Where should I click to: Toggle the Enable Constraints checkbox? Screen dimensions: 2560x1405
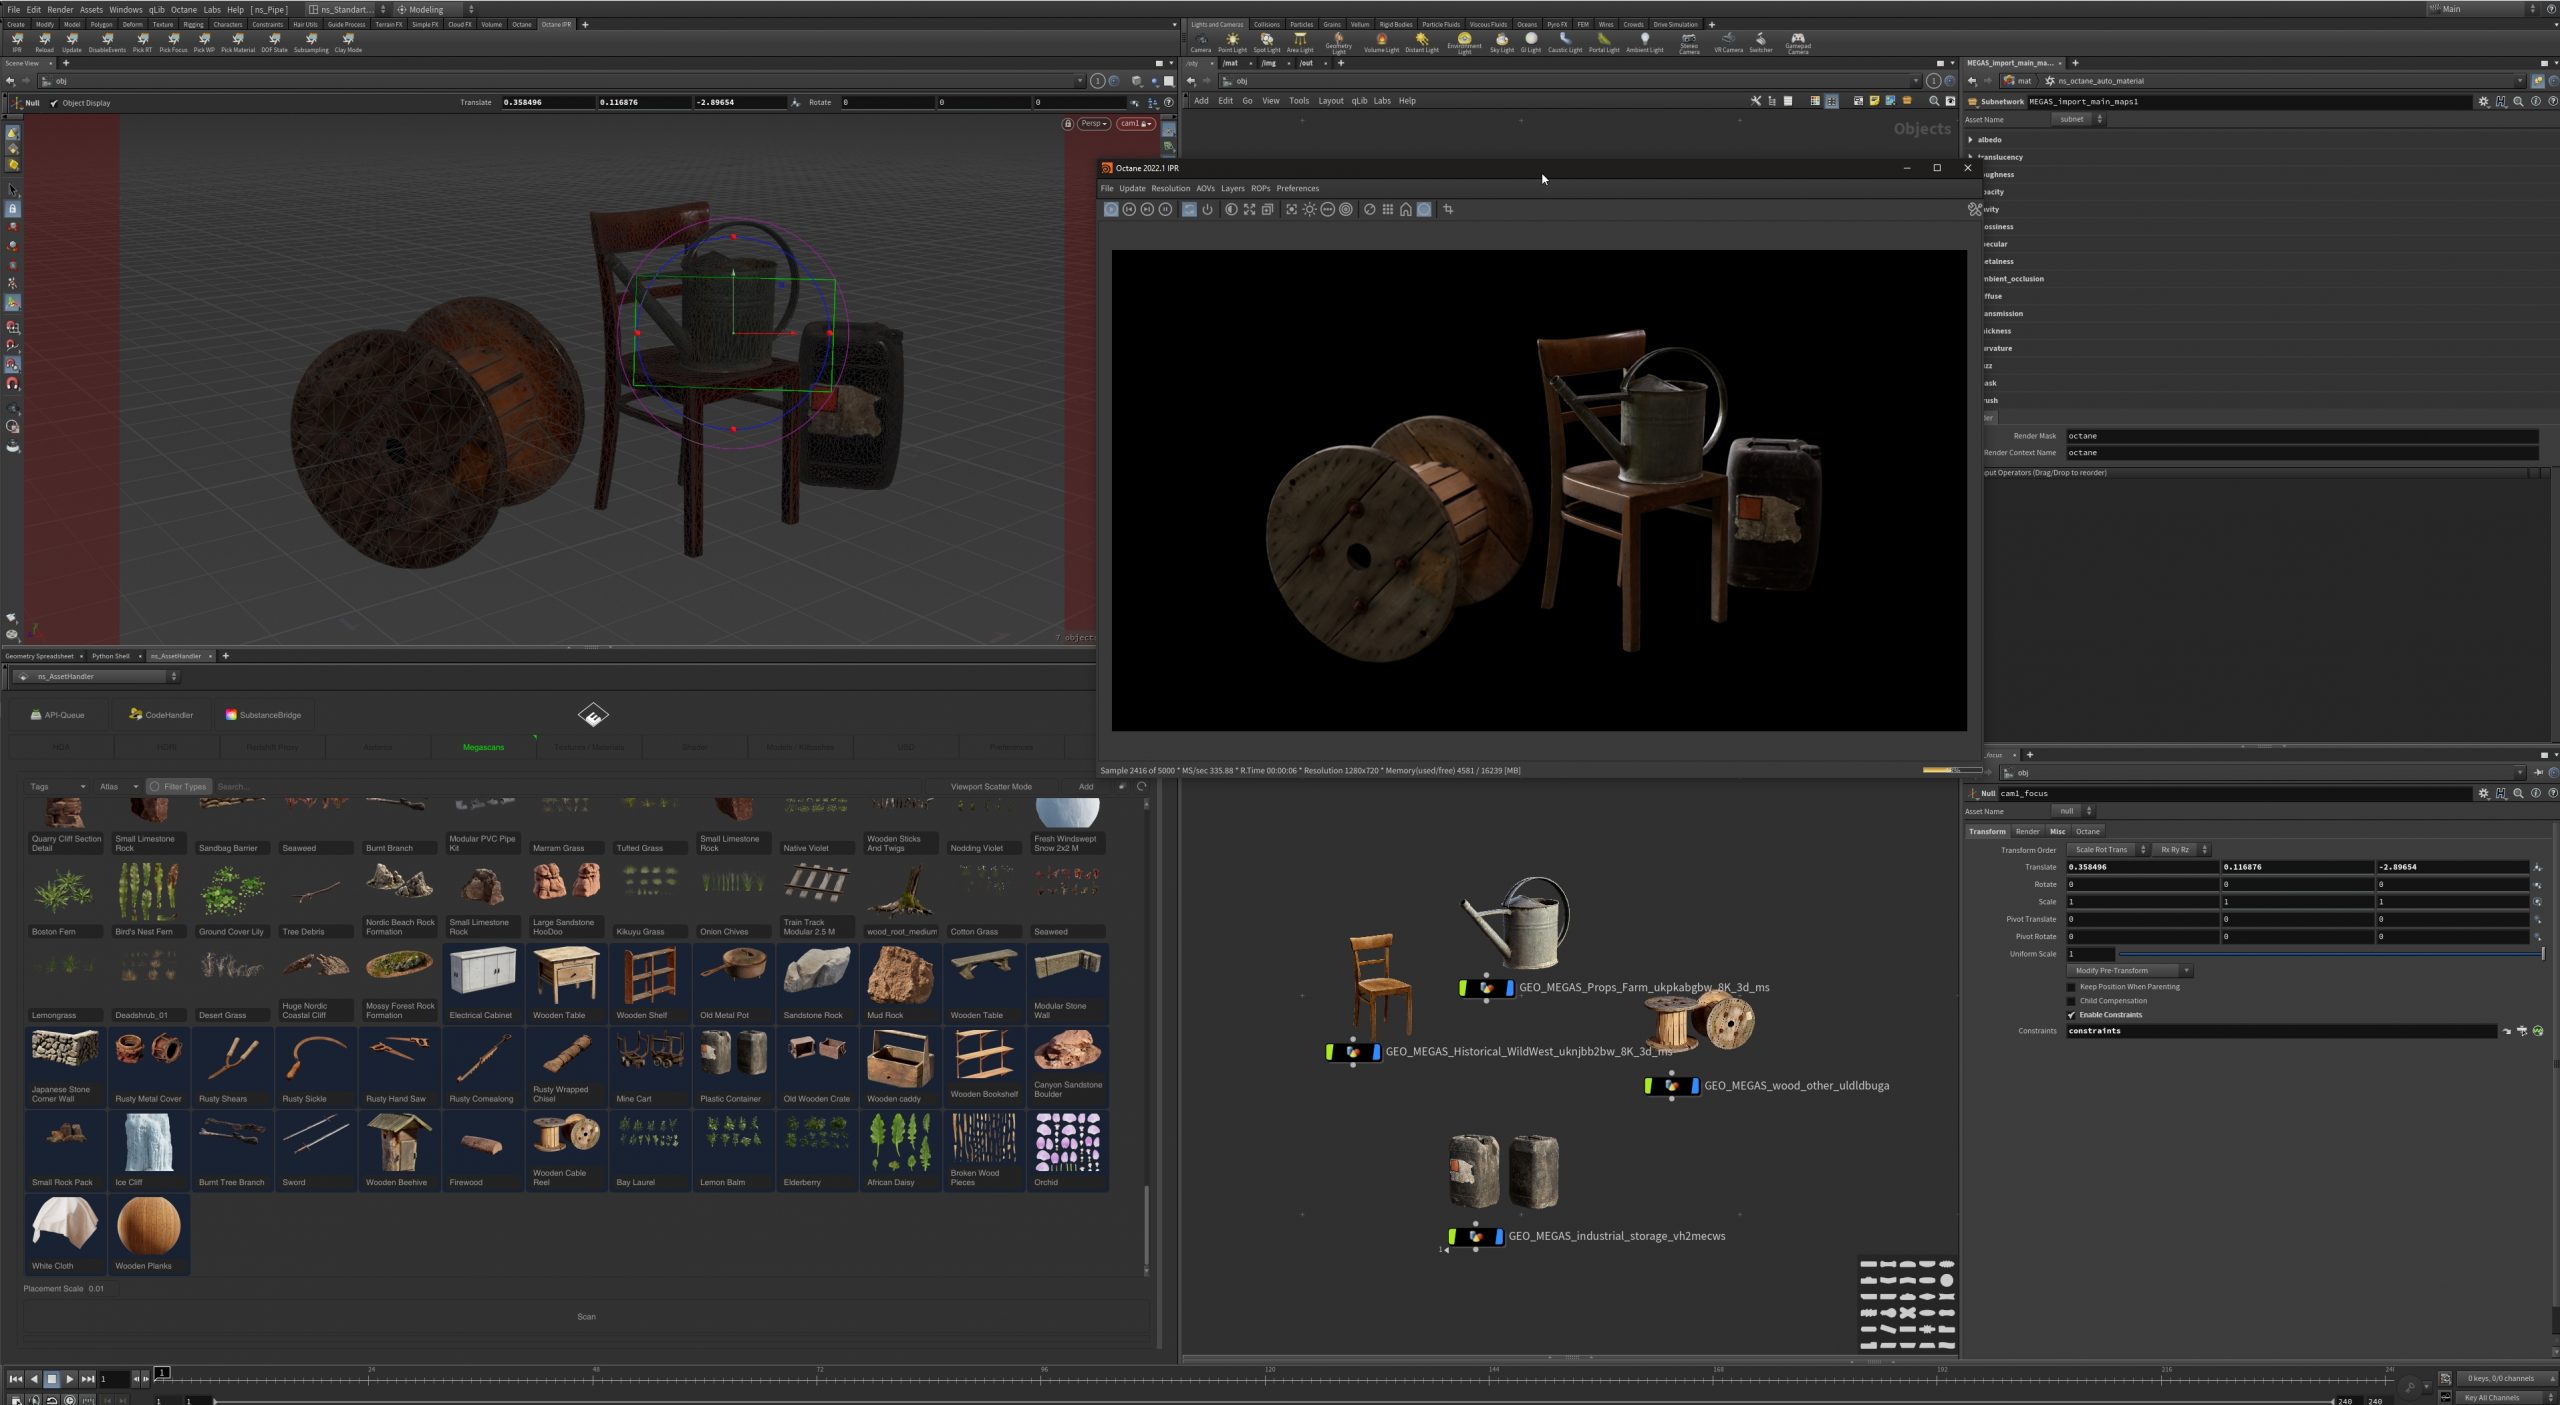[x=2071, y=1014]
